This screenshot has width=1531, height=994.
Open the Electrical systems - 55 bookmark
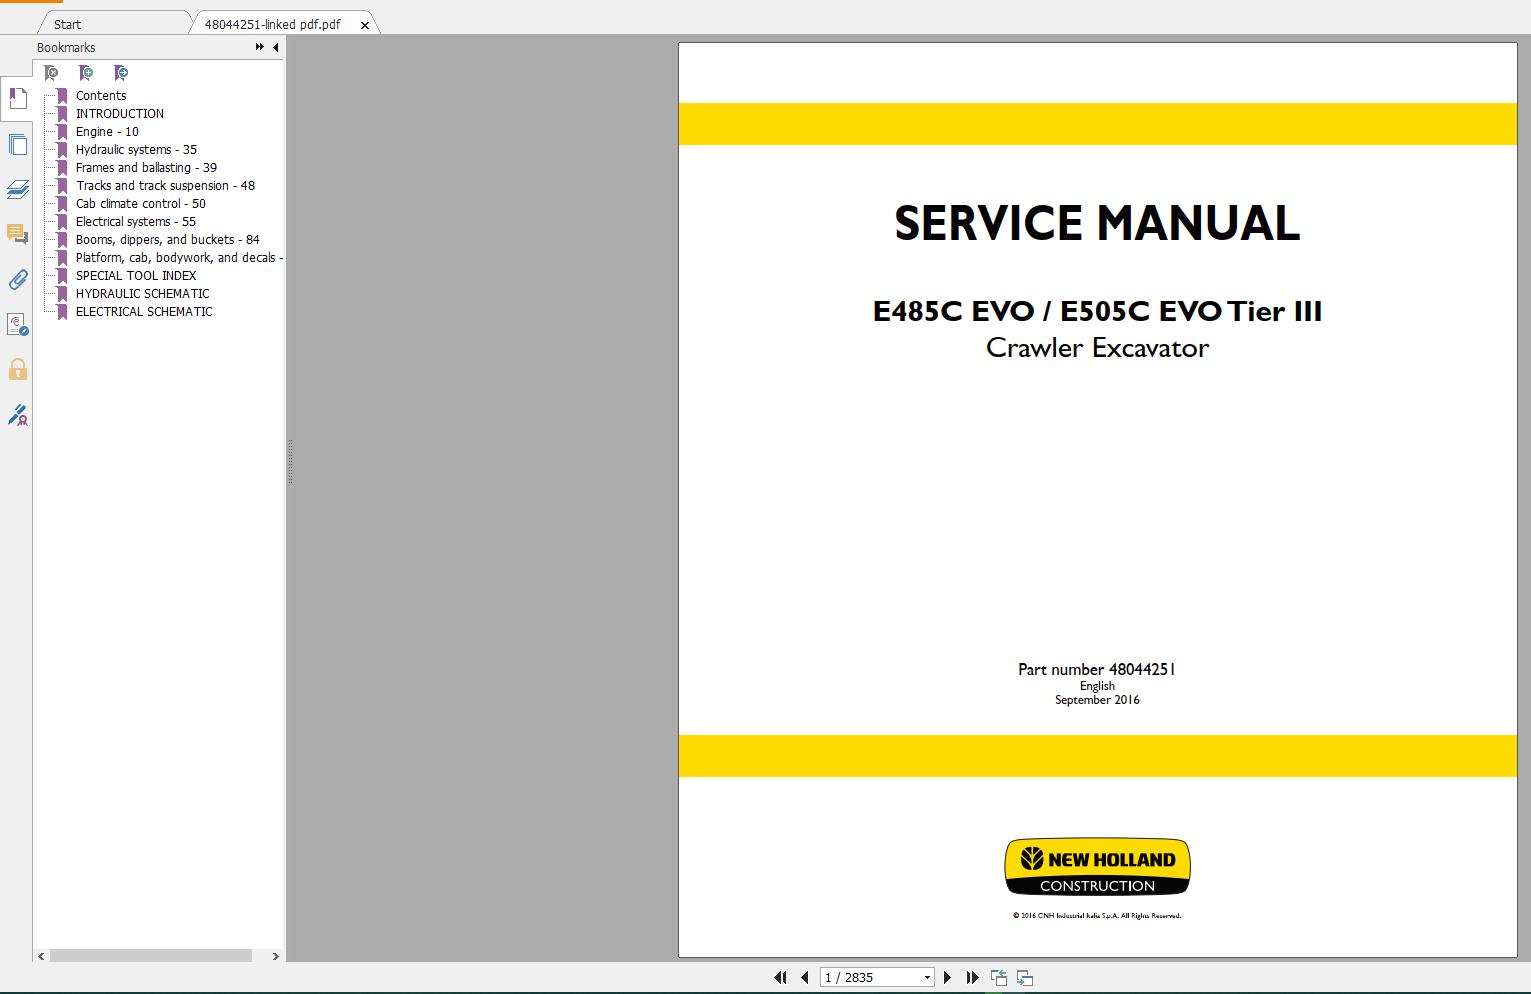click(x=136, y=222)
